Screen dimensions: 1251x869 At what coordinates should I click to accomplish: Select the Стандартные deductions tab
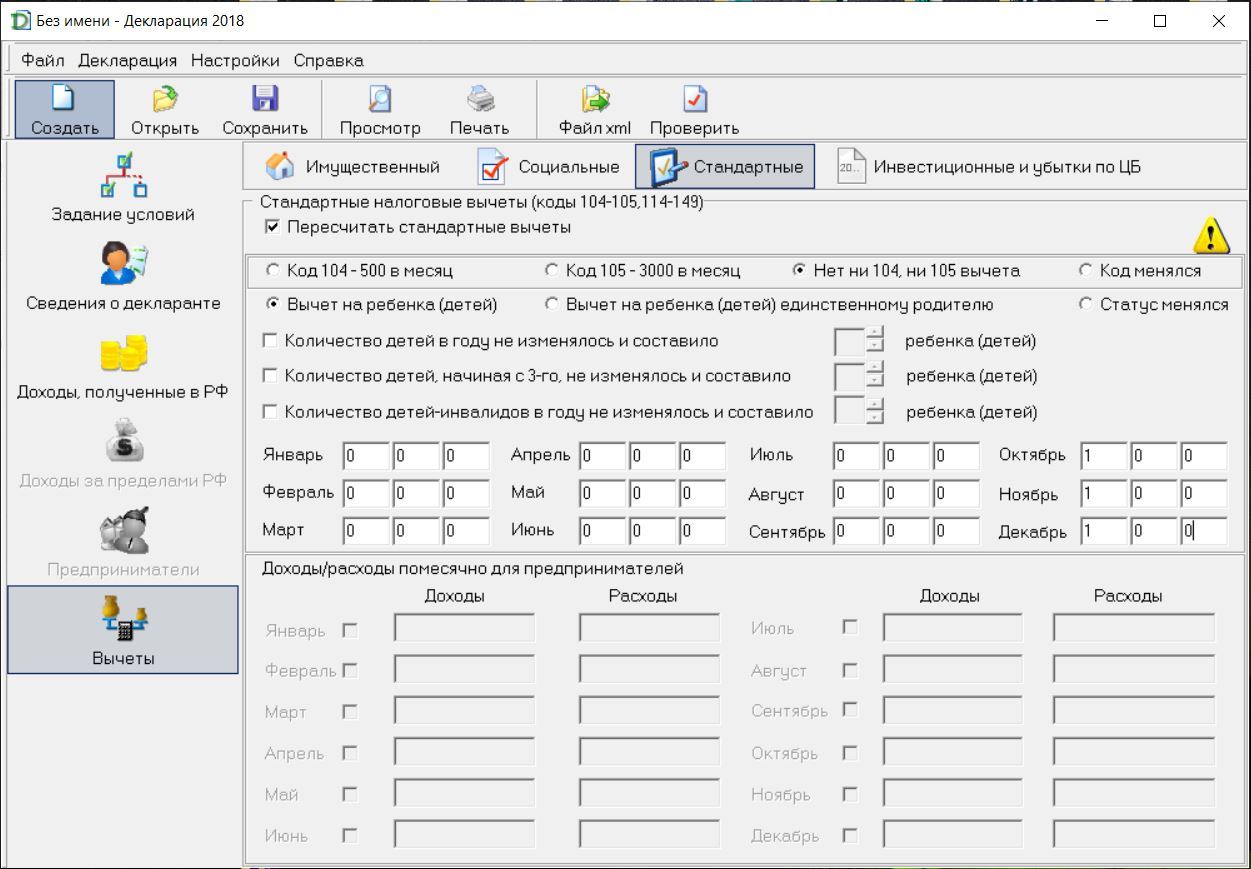725,167
